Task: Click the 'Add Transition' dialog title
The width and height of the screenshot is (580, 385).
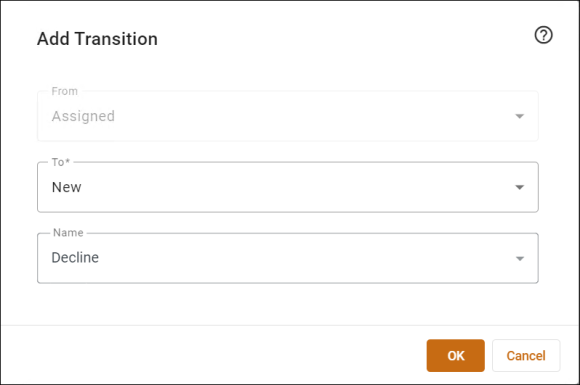Action: click(97, 39)
